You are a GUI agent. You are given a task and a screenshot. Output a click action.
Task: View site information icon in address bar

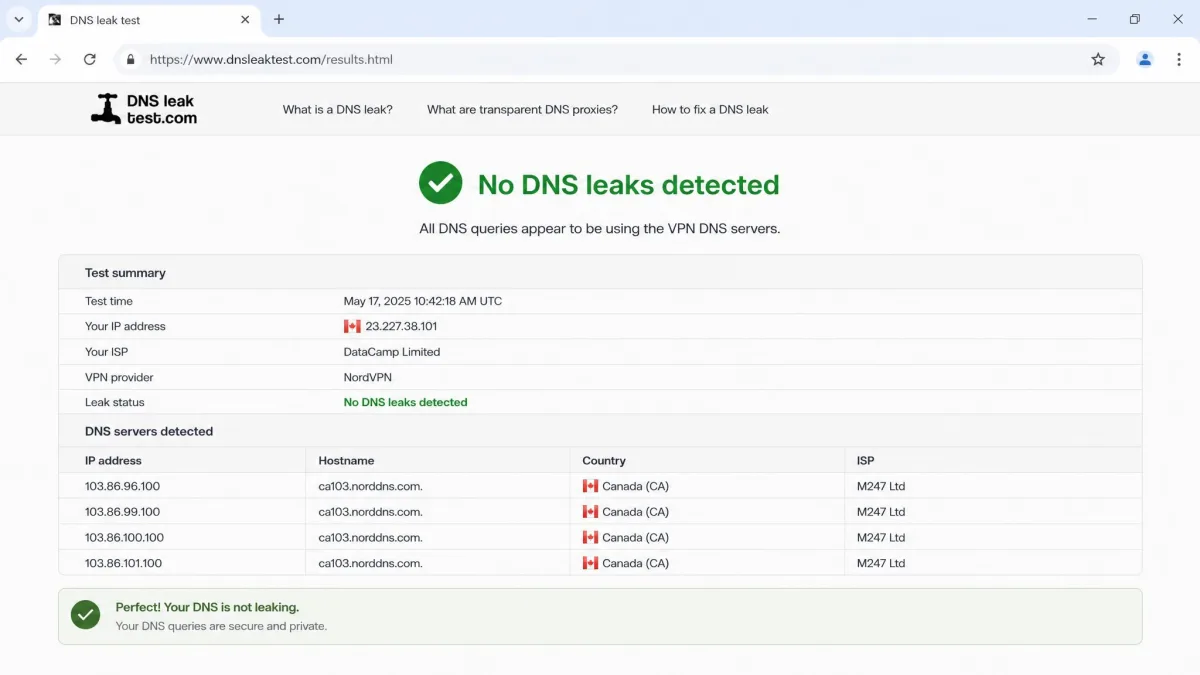(129, 59)
